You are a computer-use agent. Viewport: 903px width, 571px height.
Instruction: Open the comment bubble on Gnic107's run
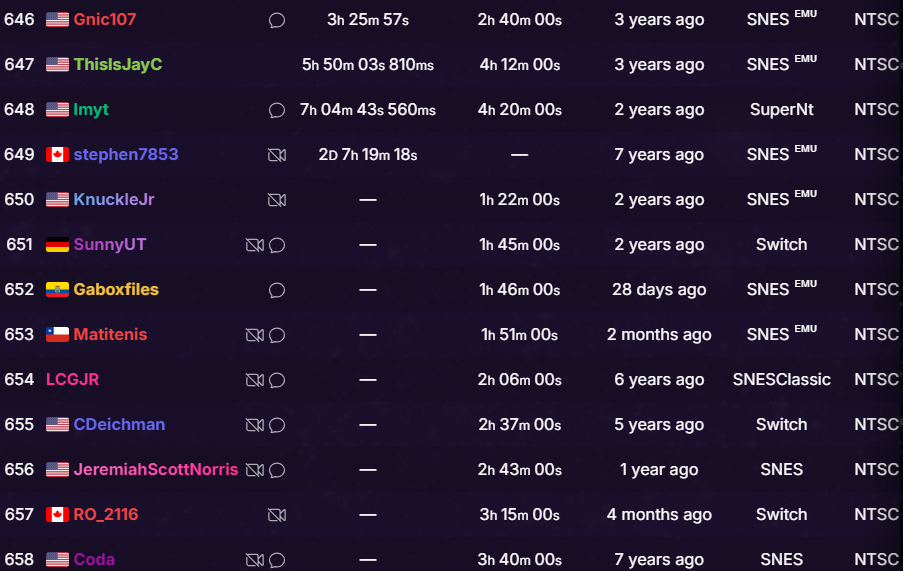(277, 20)
